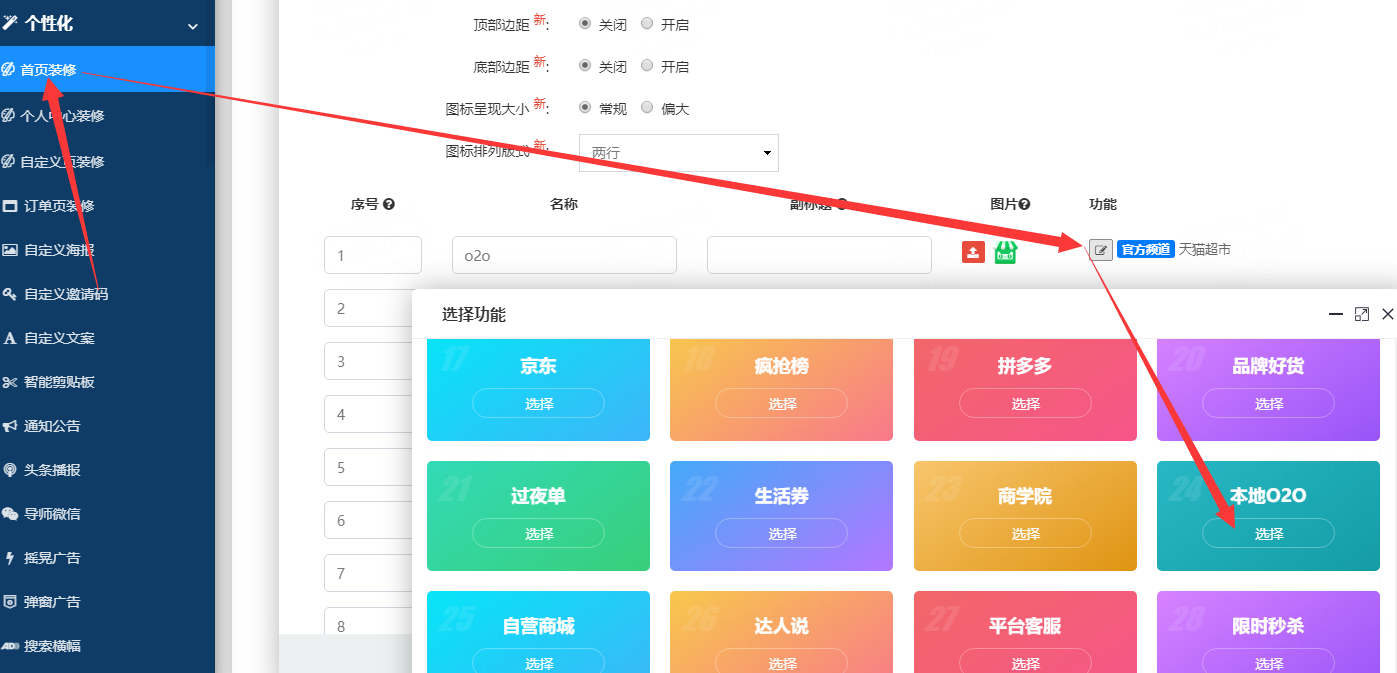
Task: Click 选择 on the 本地O2O card
Action: (x=1268, y=533)
